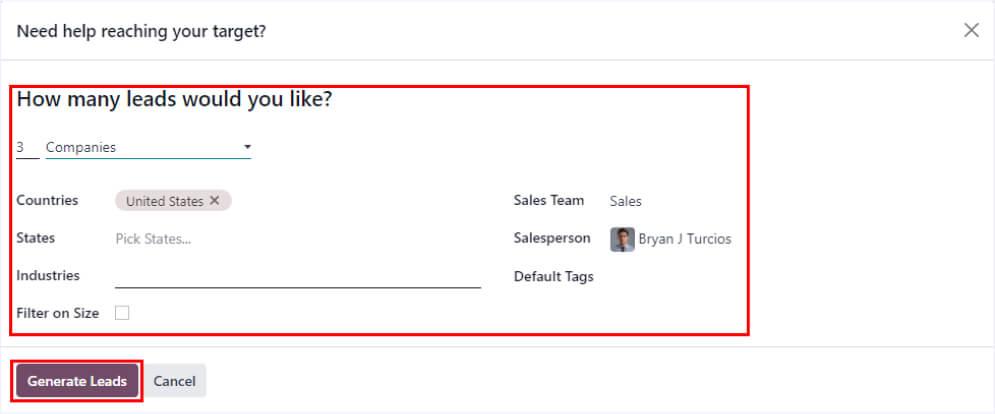This screenshot has height=414, width=995.
Task: Enable the Filter on Size checkbox
Action: (x=122, y=313)
